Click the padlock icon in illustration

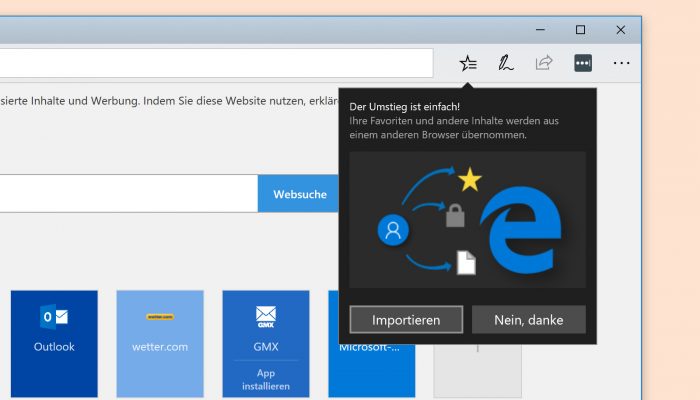[x=455, y=216]
